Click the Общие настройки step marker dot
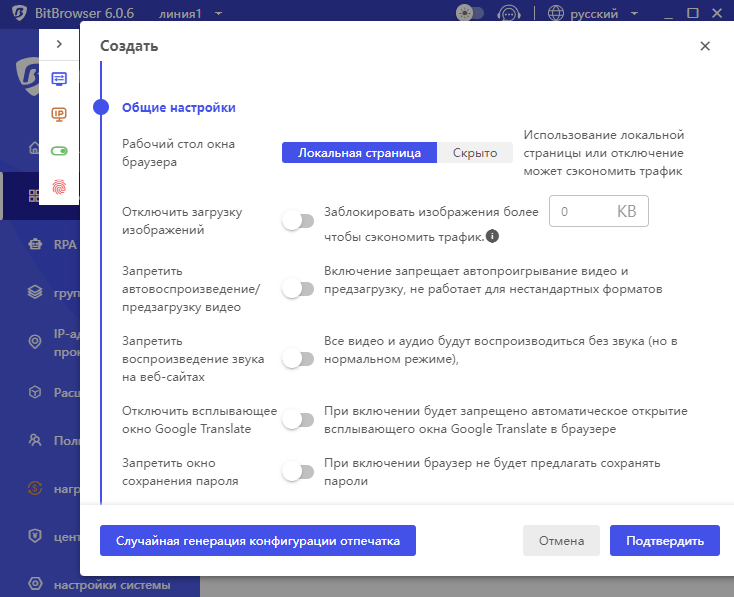 click(x=101, y=107)
